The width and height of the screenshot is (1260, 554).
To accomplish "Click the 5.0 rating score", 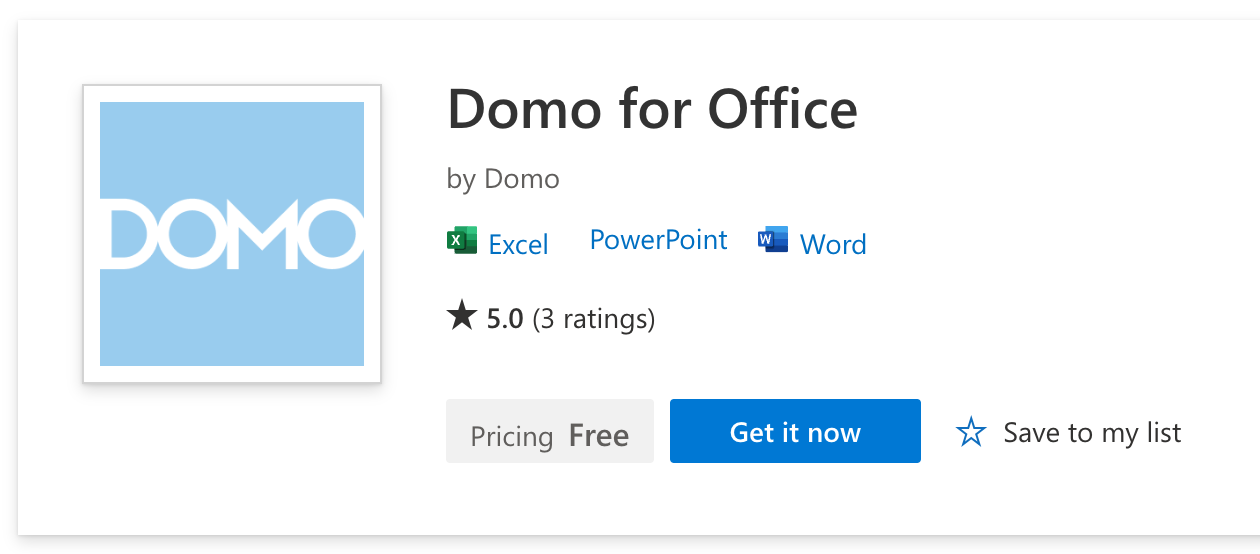I will pos(505,320).
